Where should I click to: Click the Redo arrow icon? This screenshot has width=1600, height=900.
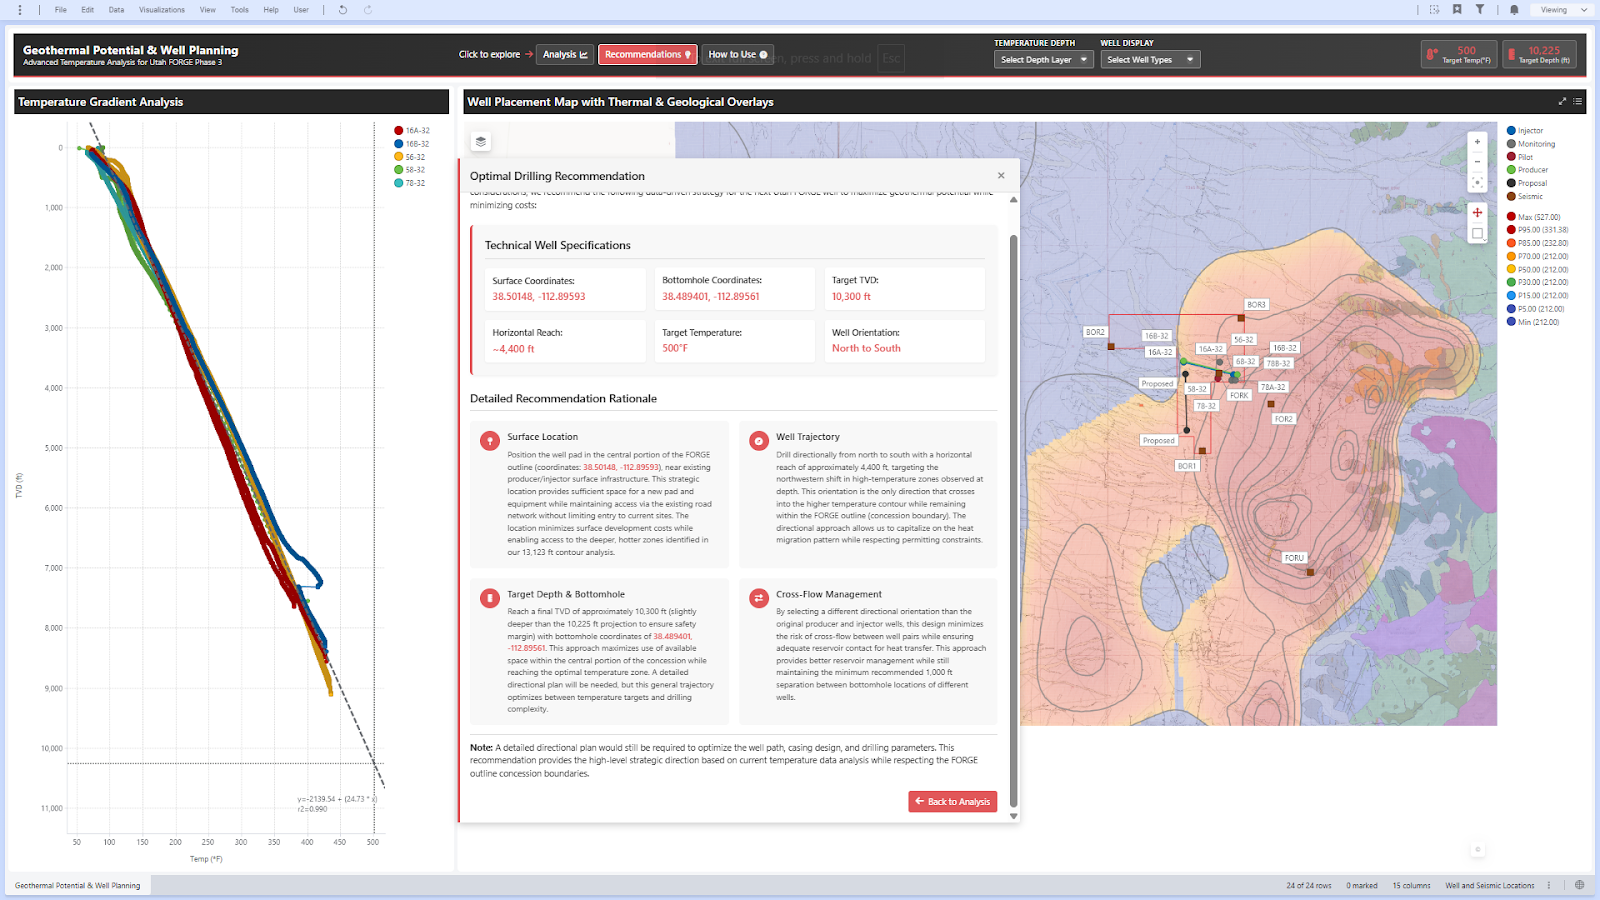368,10
